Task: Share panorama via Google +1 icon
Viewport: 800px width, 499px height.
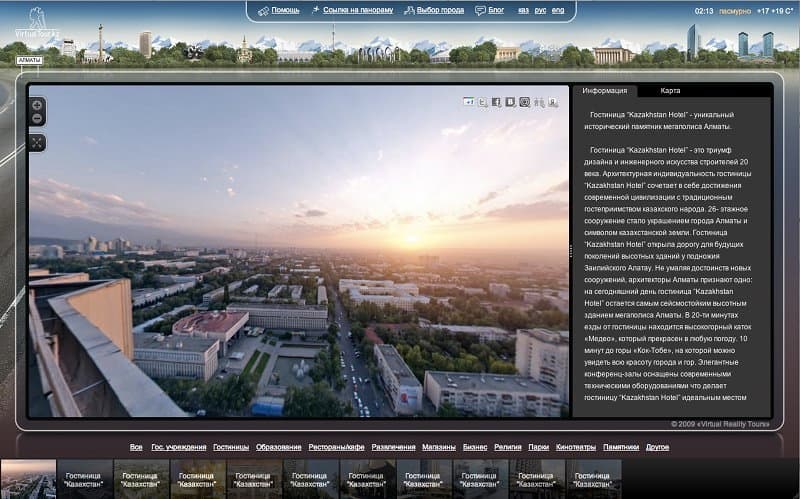Action: (x=469, y=102)
